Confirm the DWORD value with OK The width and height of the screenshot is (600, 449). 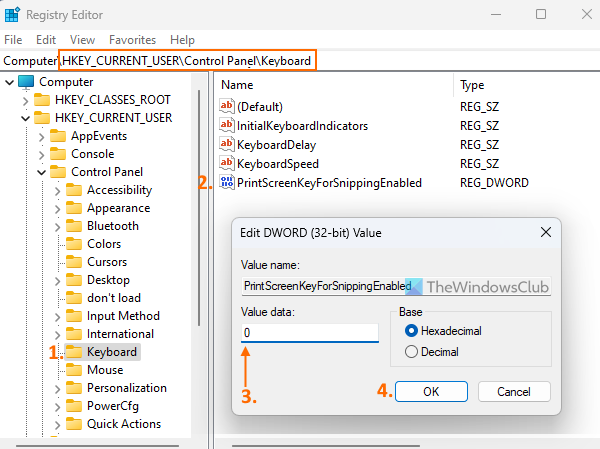(431, 392)
